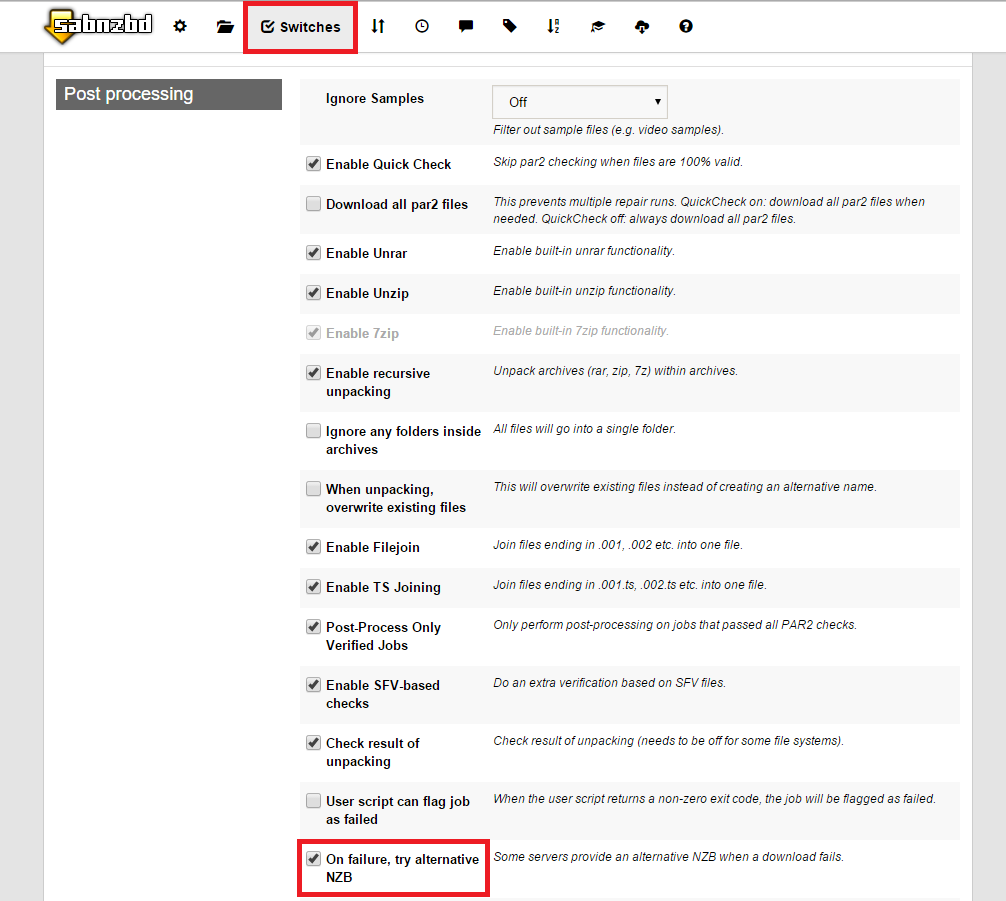Open Special settings via graduation cap icon

[597, 27]
